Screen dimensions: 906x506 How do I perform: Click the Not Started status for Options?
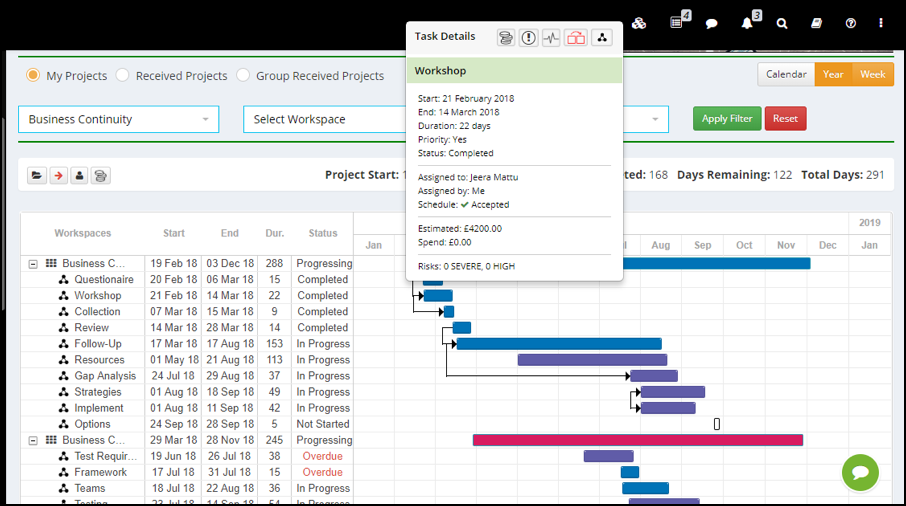tap(322, 424)
